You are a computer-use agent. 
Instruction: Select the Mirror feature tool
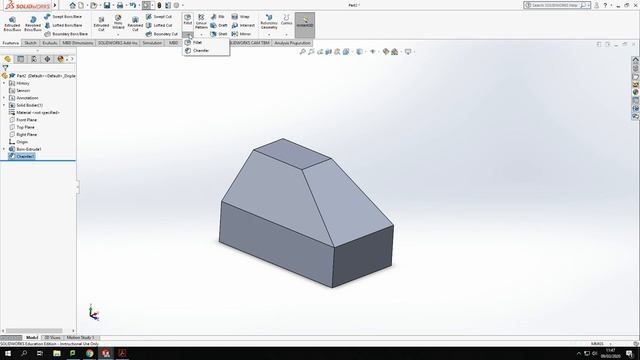tap(241, 34)
